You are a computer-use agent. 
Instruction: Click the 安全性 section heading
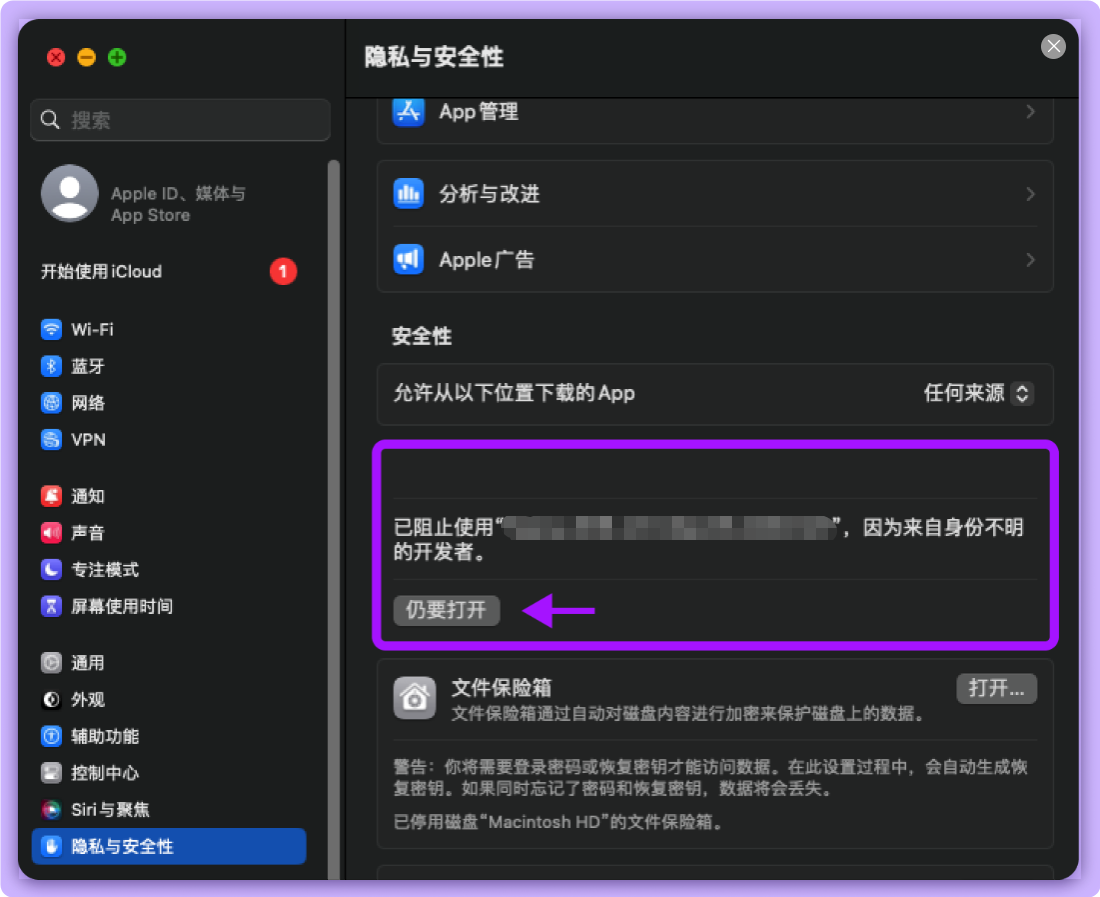[422, 337]
